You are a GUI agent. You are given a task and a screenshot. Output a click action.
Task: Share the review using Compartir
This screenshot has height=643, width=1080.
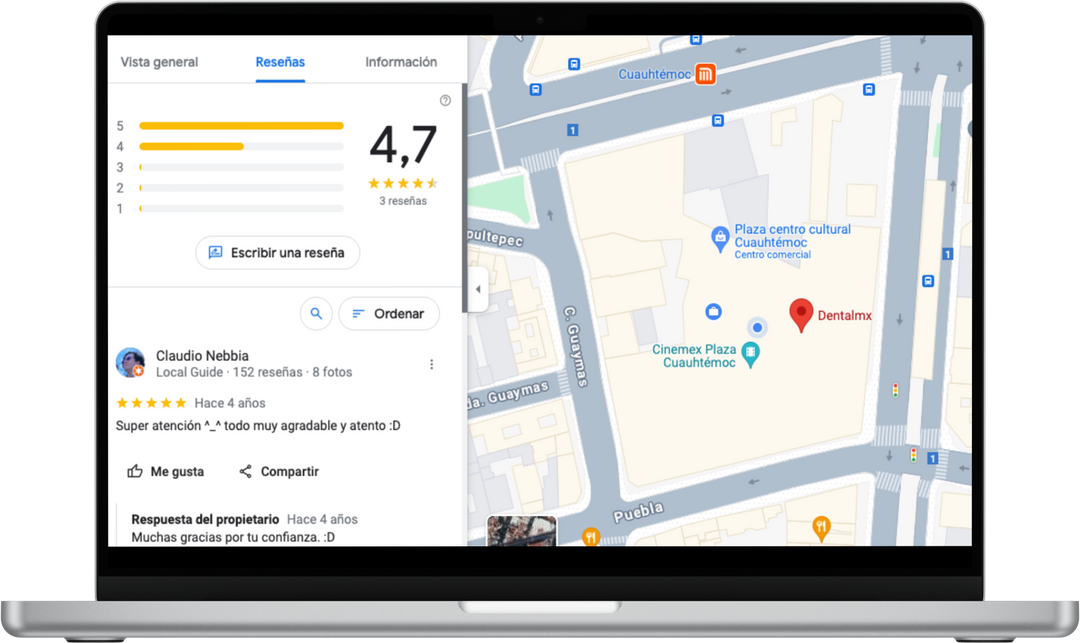(x=279, y=472)
